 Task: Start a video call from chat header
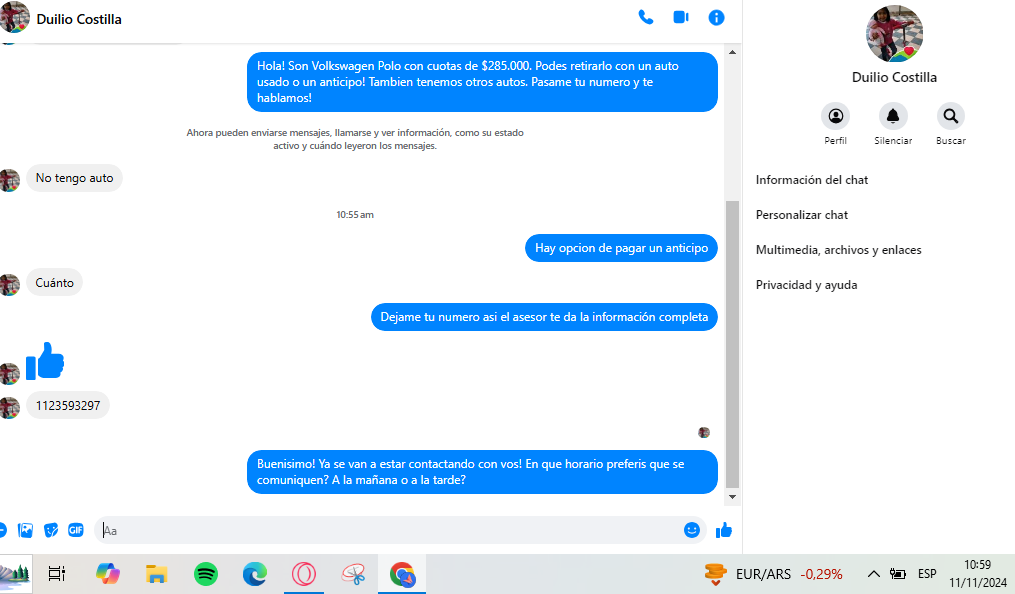[681, 17]
